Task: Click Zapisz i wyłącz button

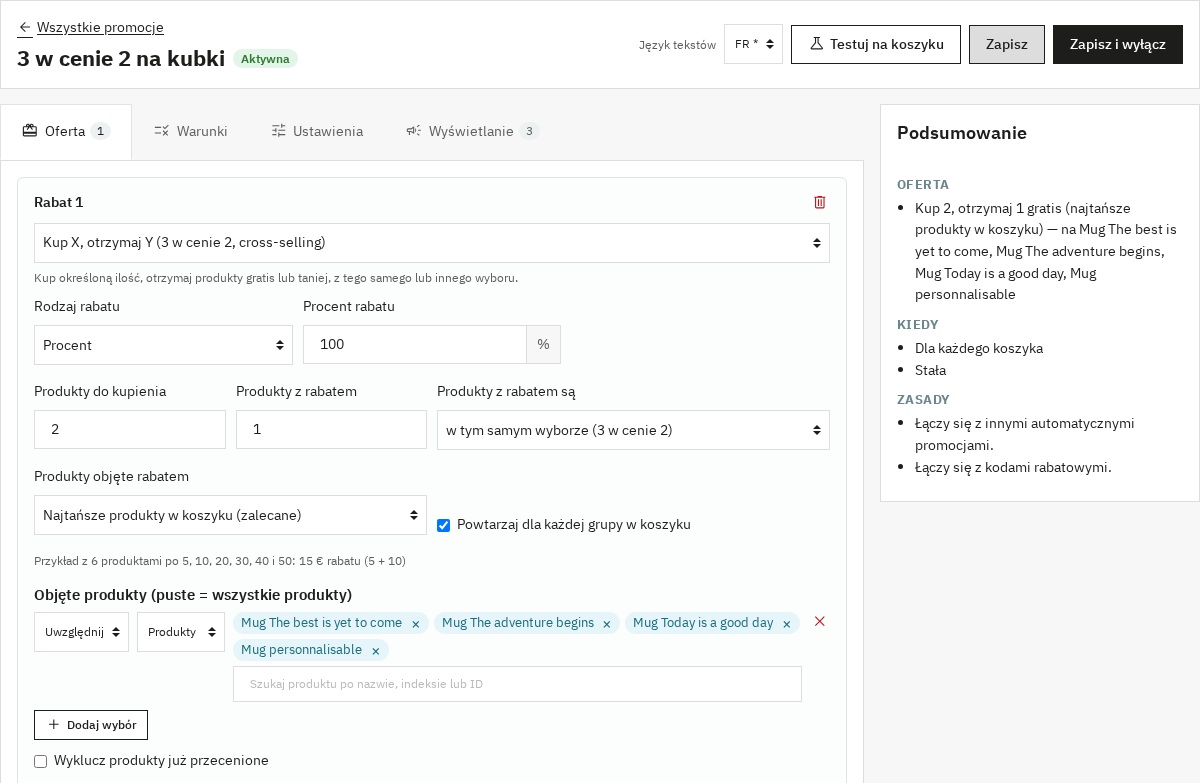Action: click(x=1118, y=44)
